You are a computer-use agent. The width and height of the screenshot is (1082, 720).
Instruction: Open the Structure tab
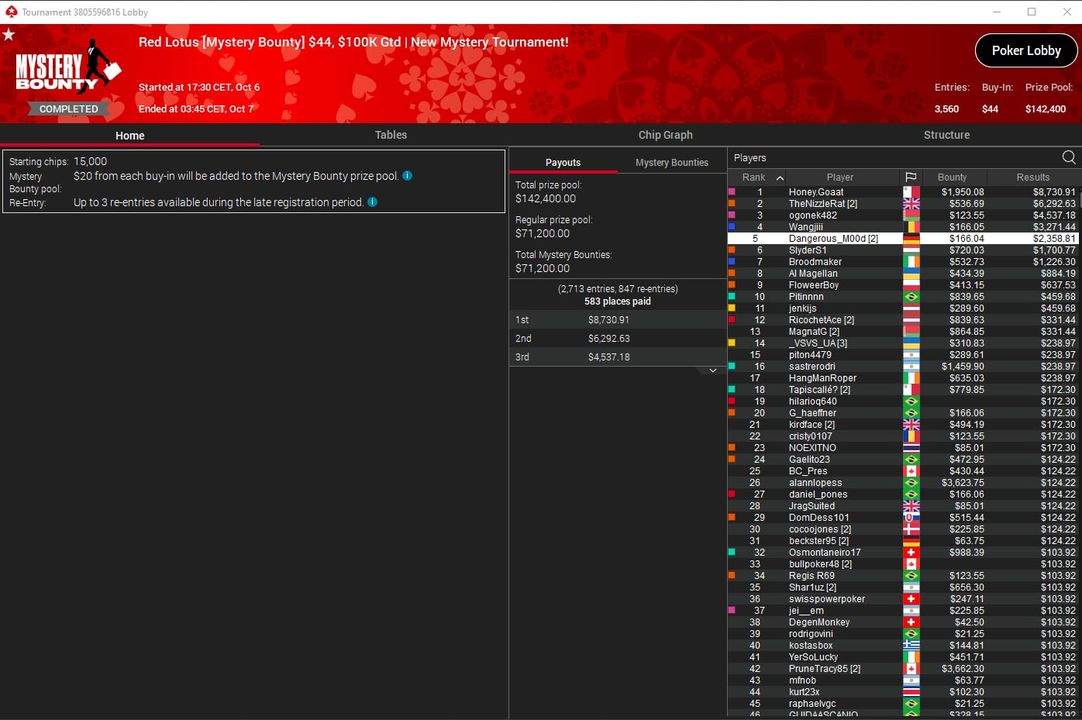click(946, 135)
